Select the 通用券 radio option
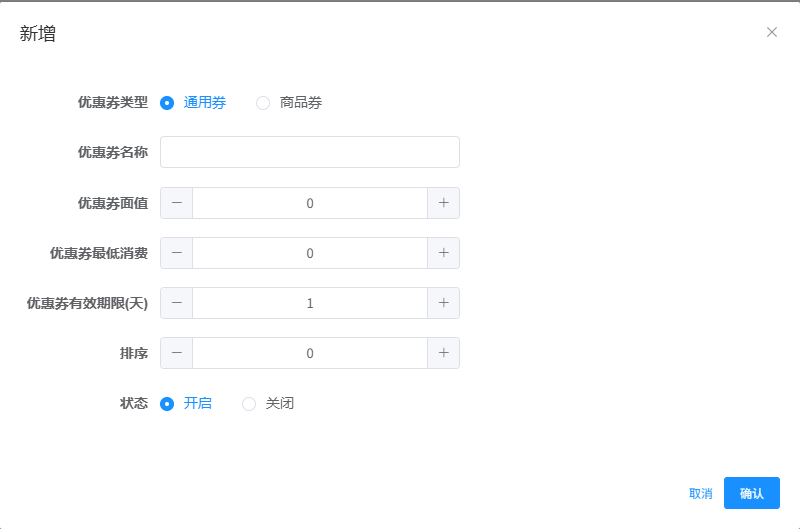800x529 pixels. pyautogui.click(x=167, y=102)
